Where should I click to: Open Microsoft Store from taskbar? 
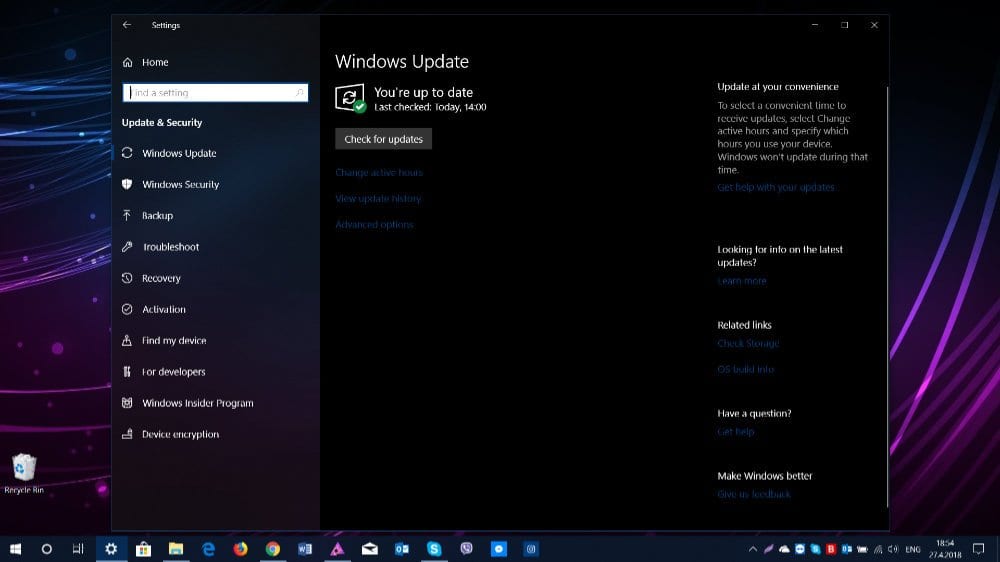[x=143, y=549]
